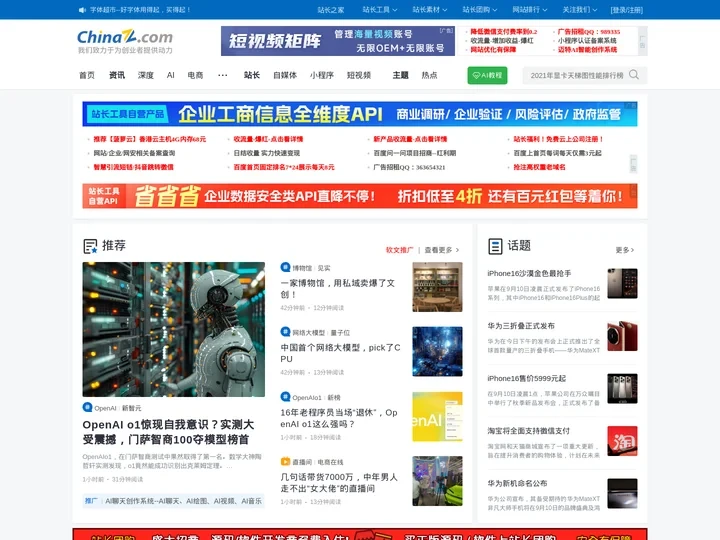
Task: Open topic iPhone16沙漠金色最抢手
Action: click(x=529, y=273)
